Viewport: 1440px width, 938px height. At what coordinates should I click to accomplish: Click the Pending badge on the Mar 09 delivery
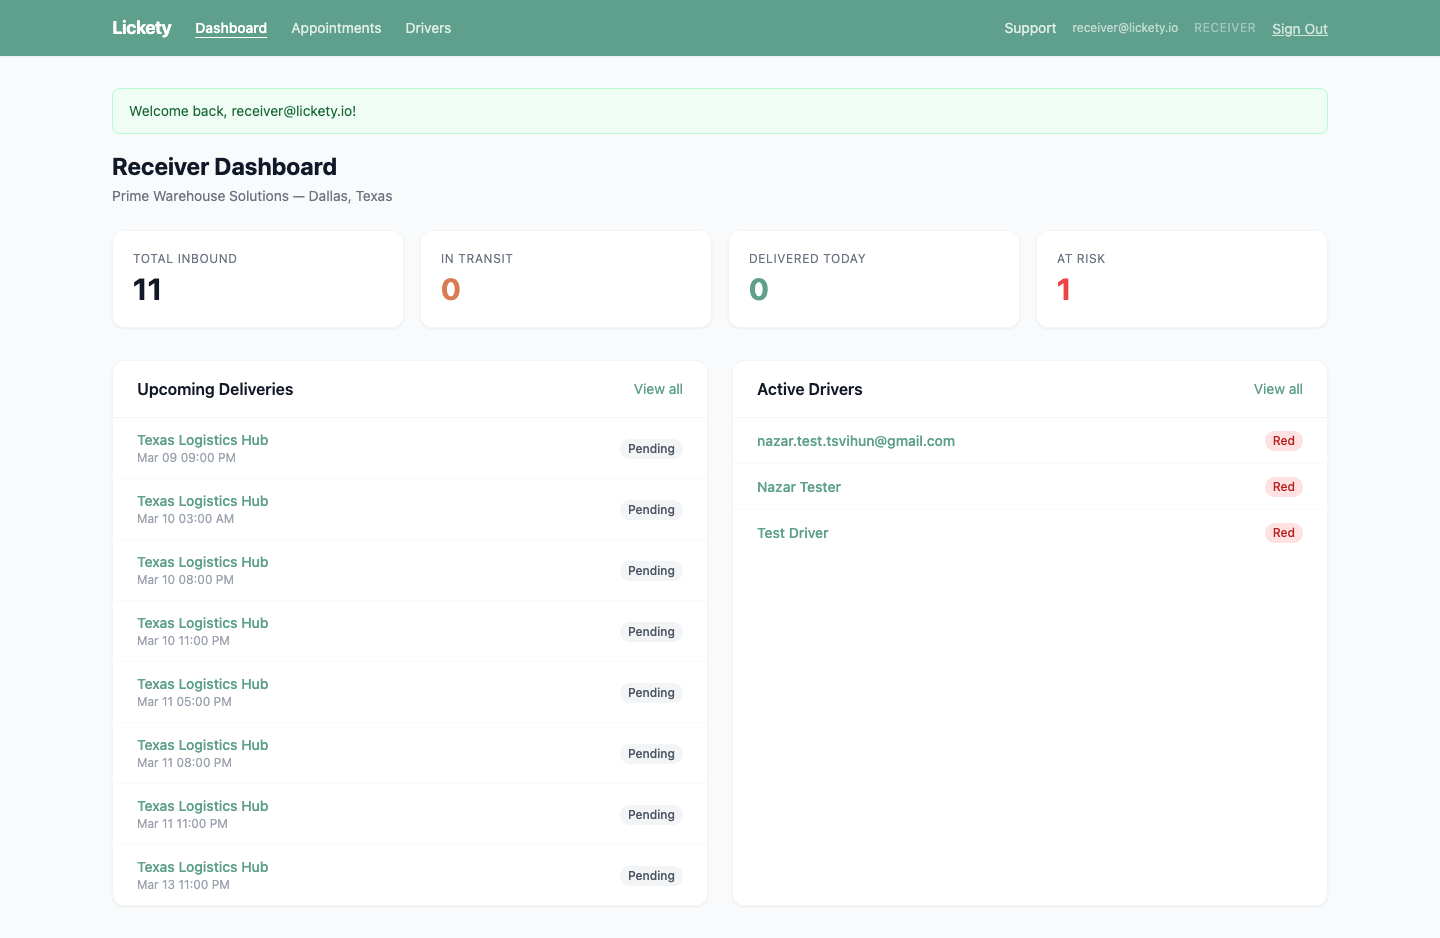(651, 449)
